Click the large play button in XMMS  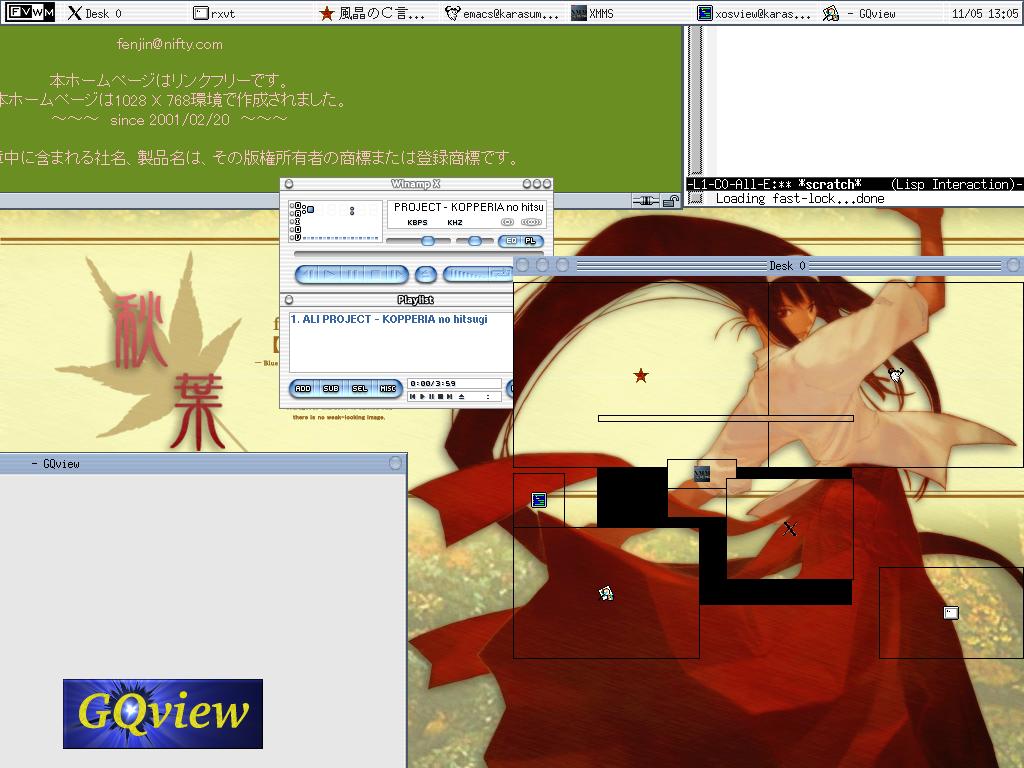tap(330, 274)
